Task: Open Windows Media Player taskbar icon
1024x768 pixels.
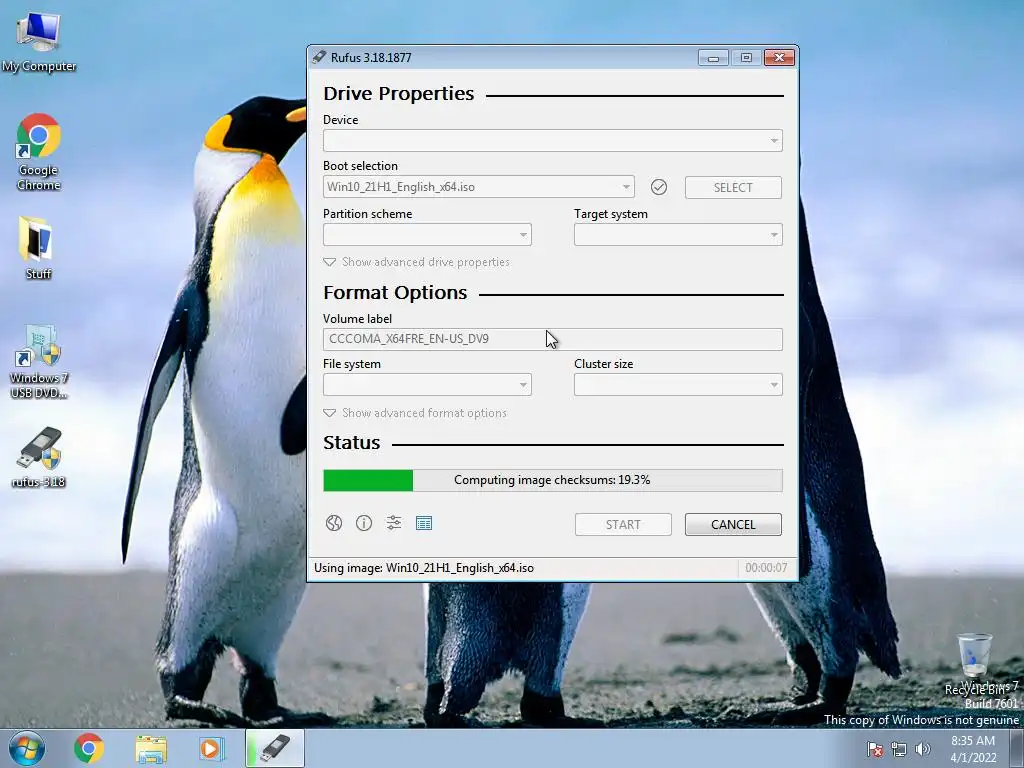Action: point(210,748)
